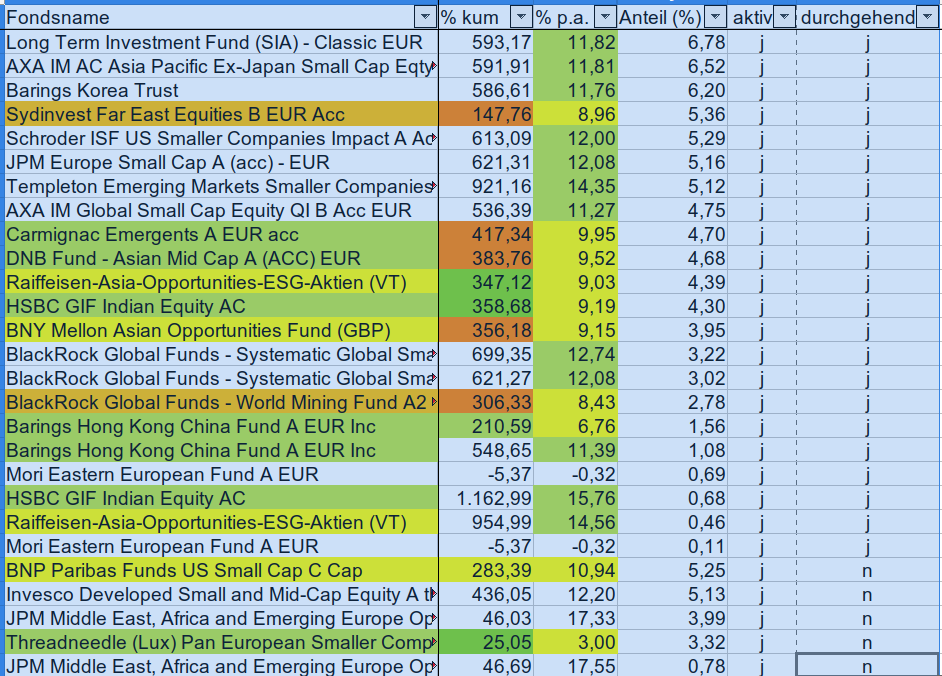942x676 pixels.
Task: Click the % kum value 548,65
Action: 486,451
